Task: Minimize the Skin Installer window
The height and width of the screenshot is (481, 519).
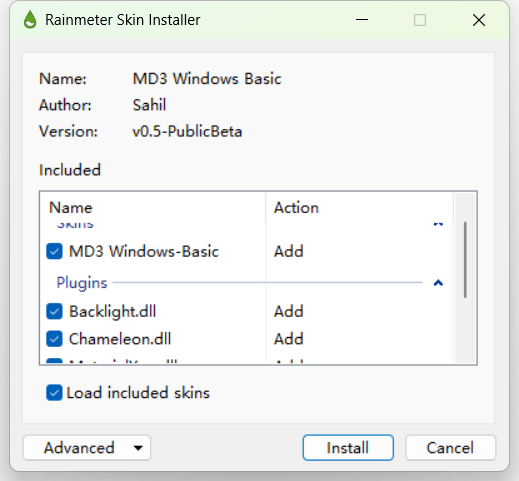Action: coord(362,20)
